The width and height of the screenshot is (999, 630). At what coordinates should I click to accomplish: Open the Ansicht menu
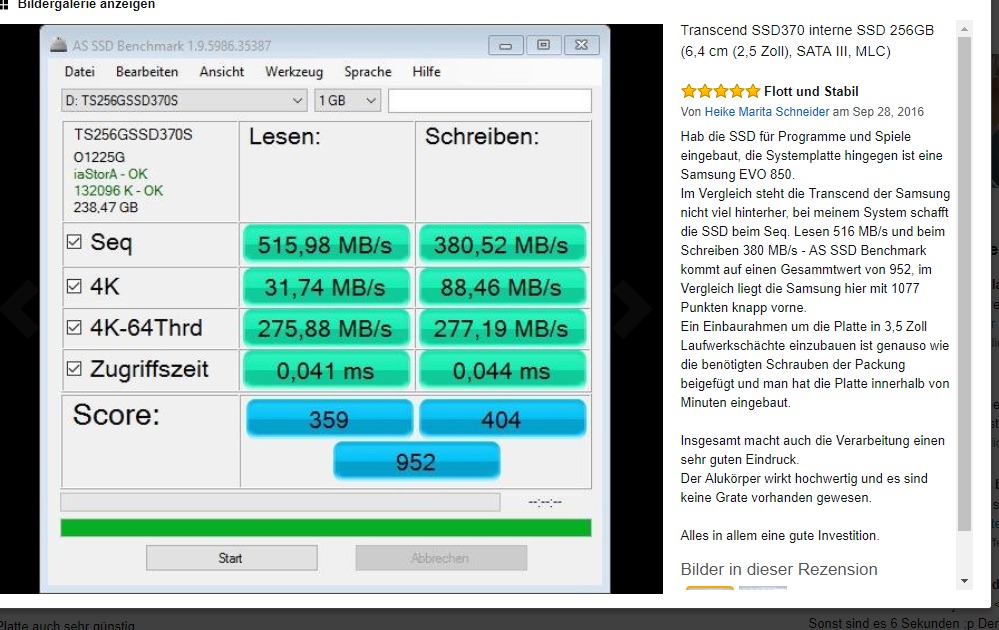tap(222, 71)
